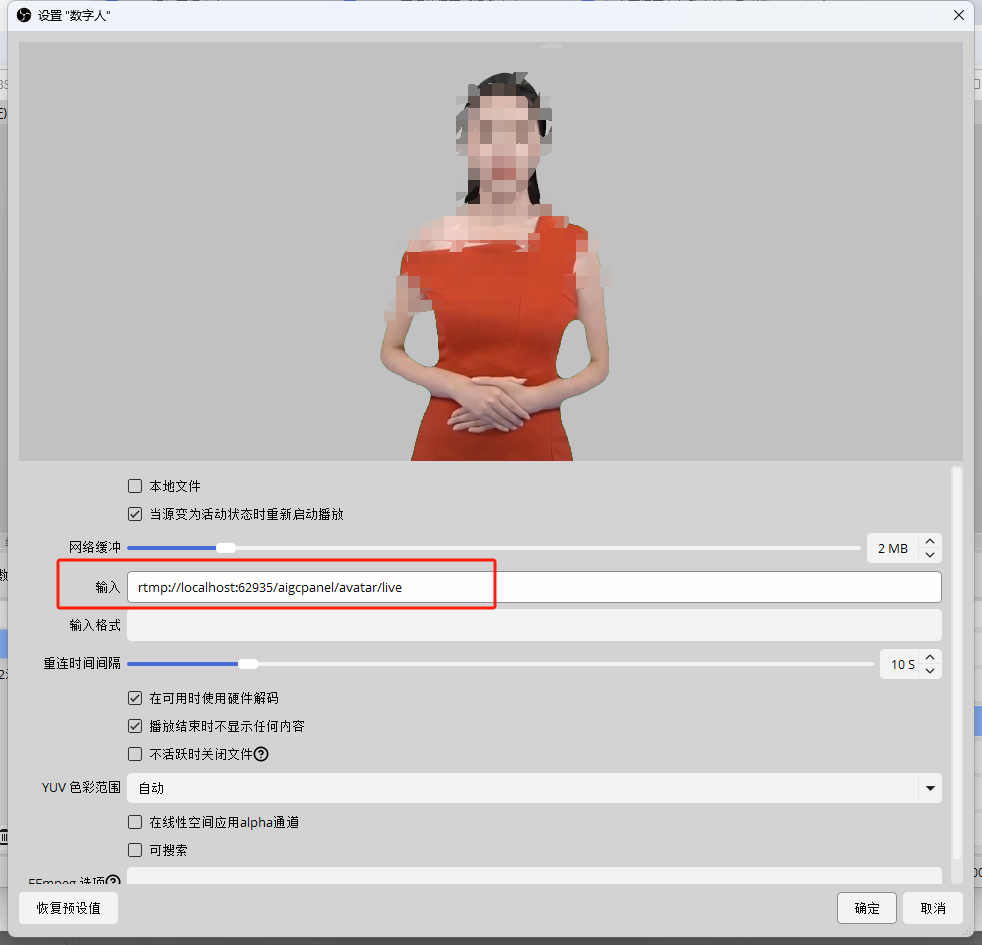
Task: Click the 确定 button
Action: click(x=867, y=908)
